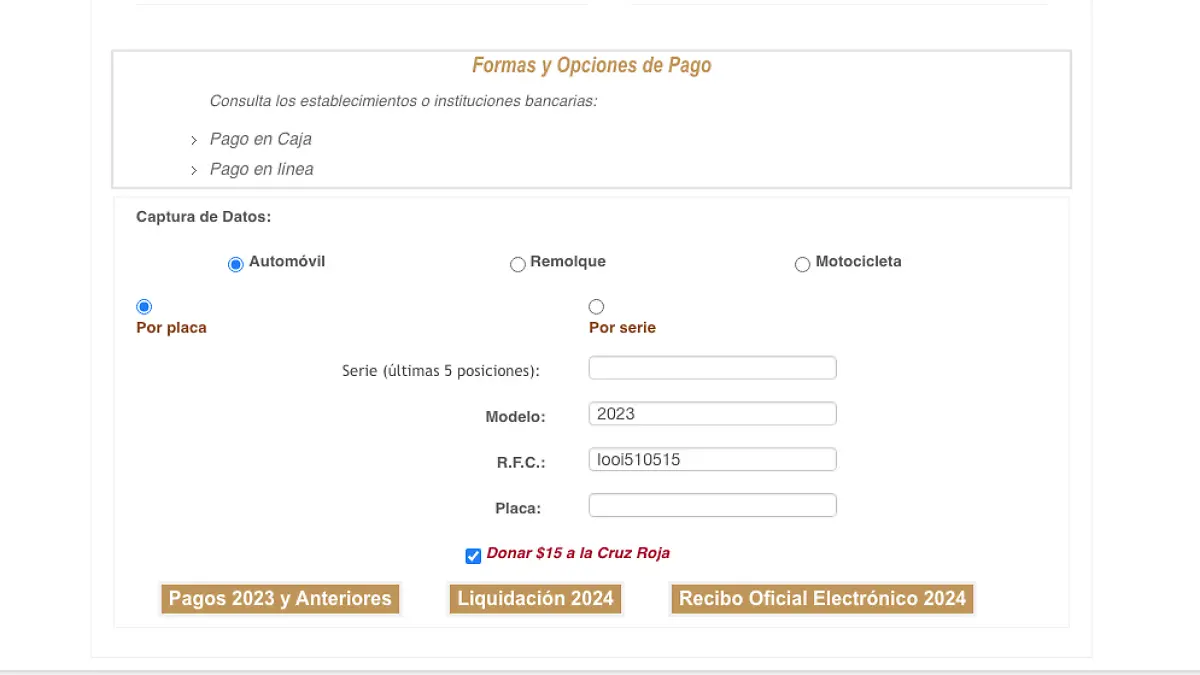Click the Donar $15 a la Cruz Roja label
This screenshot has width=1200, height=675.
[x=578, y=553]
